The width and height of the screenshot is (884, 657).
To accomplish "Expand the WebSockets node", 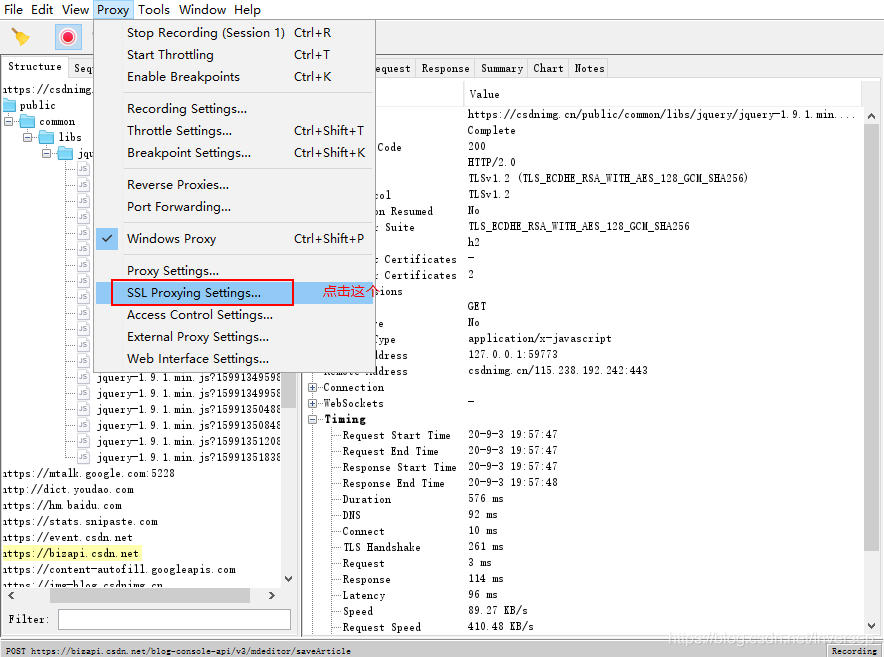I will coord(312,403).
